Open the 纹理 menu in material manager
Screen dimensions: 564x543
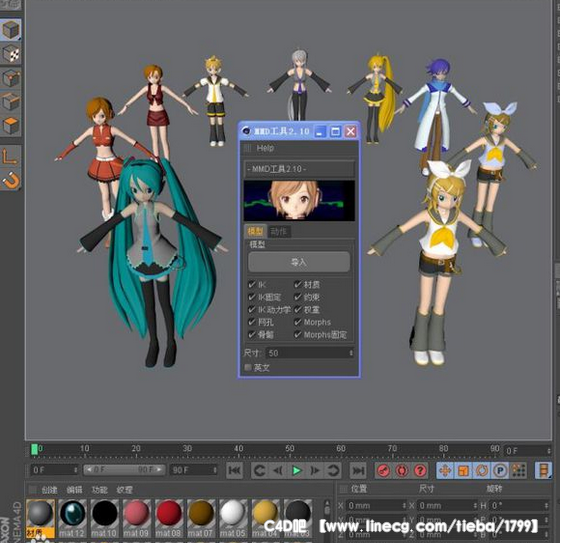click(x=124, y=490)
